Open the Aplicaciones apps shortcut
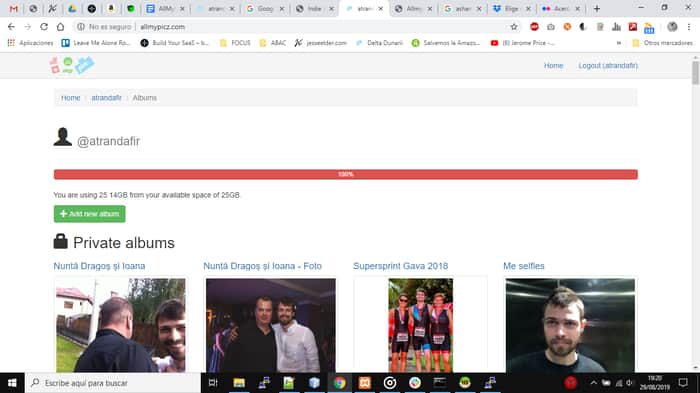Viewport: 700px width, 393px height. point(30,43)
